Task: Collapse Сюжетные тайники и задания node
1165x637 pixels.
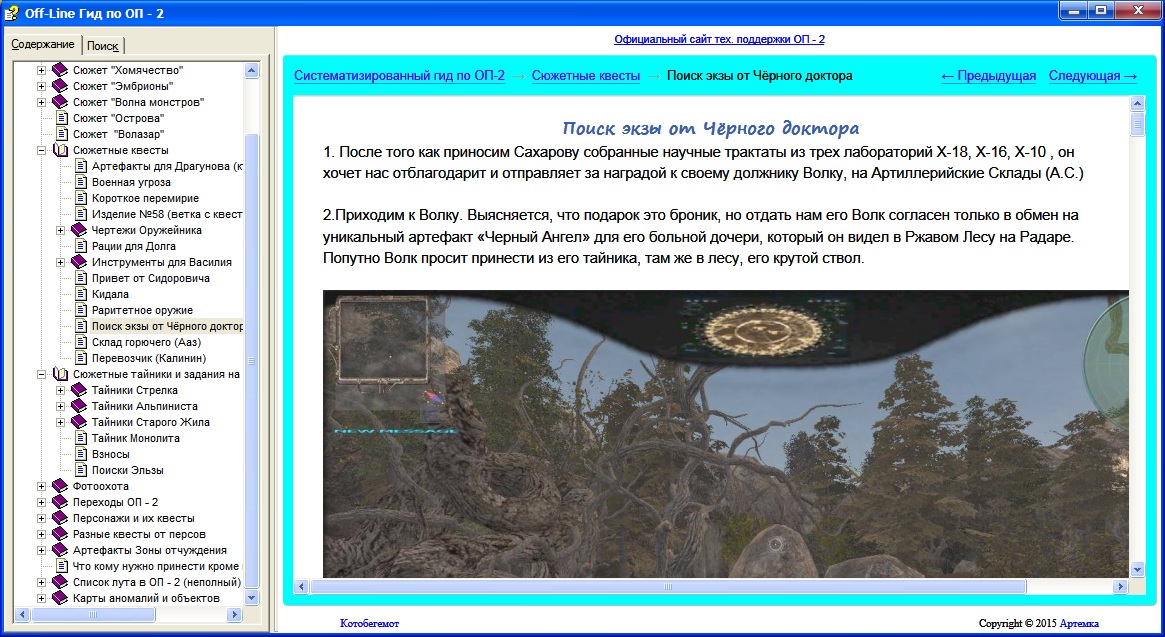Action: coord(42,374)
